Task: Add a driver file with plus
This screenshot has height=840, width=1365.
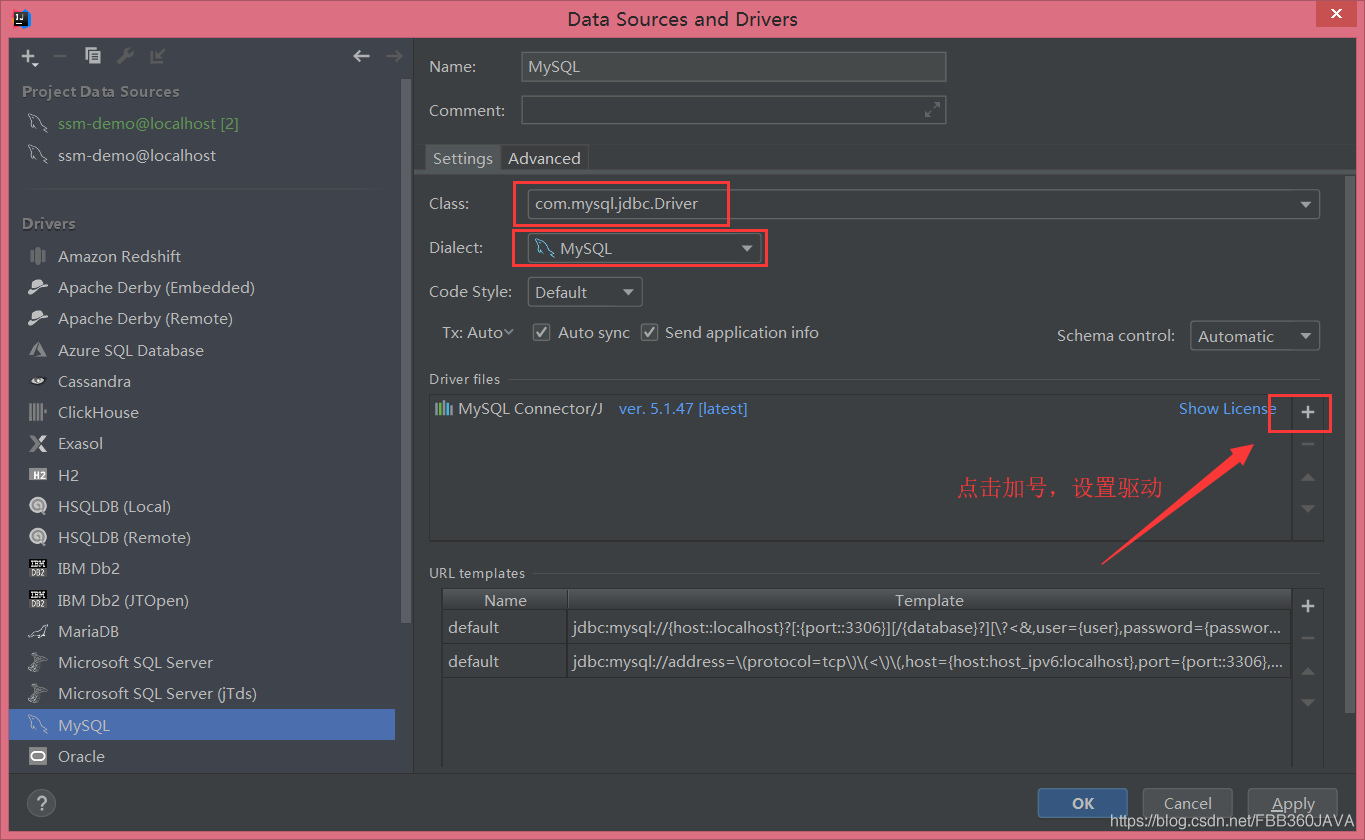Action: (1307, 412)
